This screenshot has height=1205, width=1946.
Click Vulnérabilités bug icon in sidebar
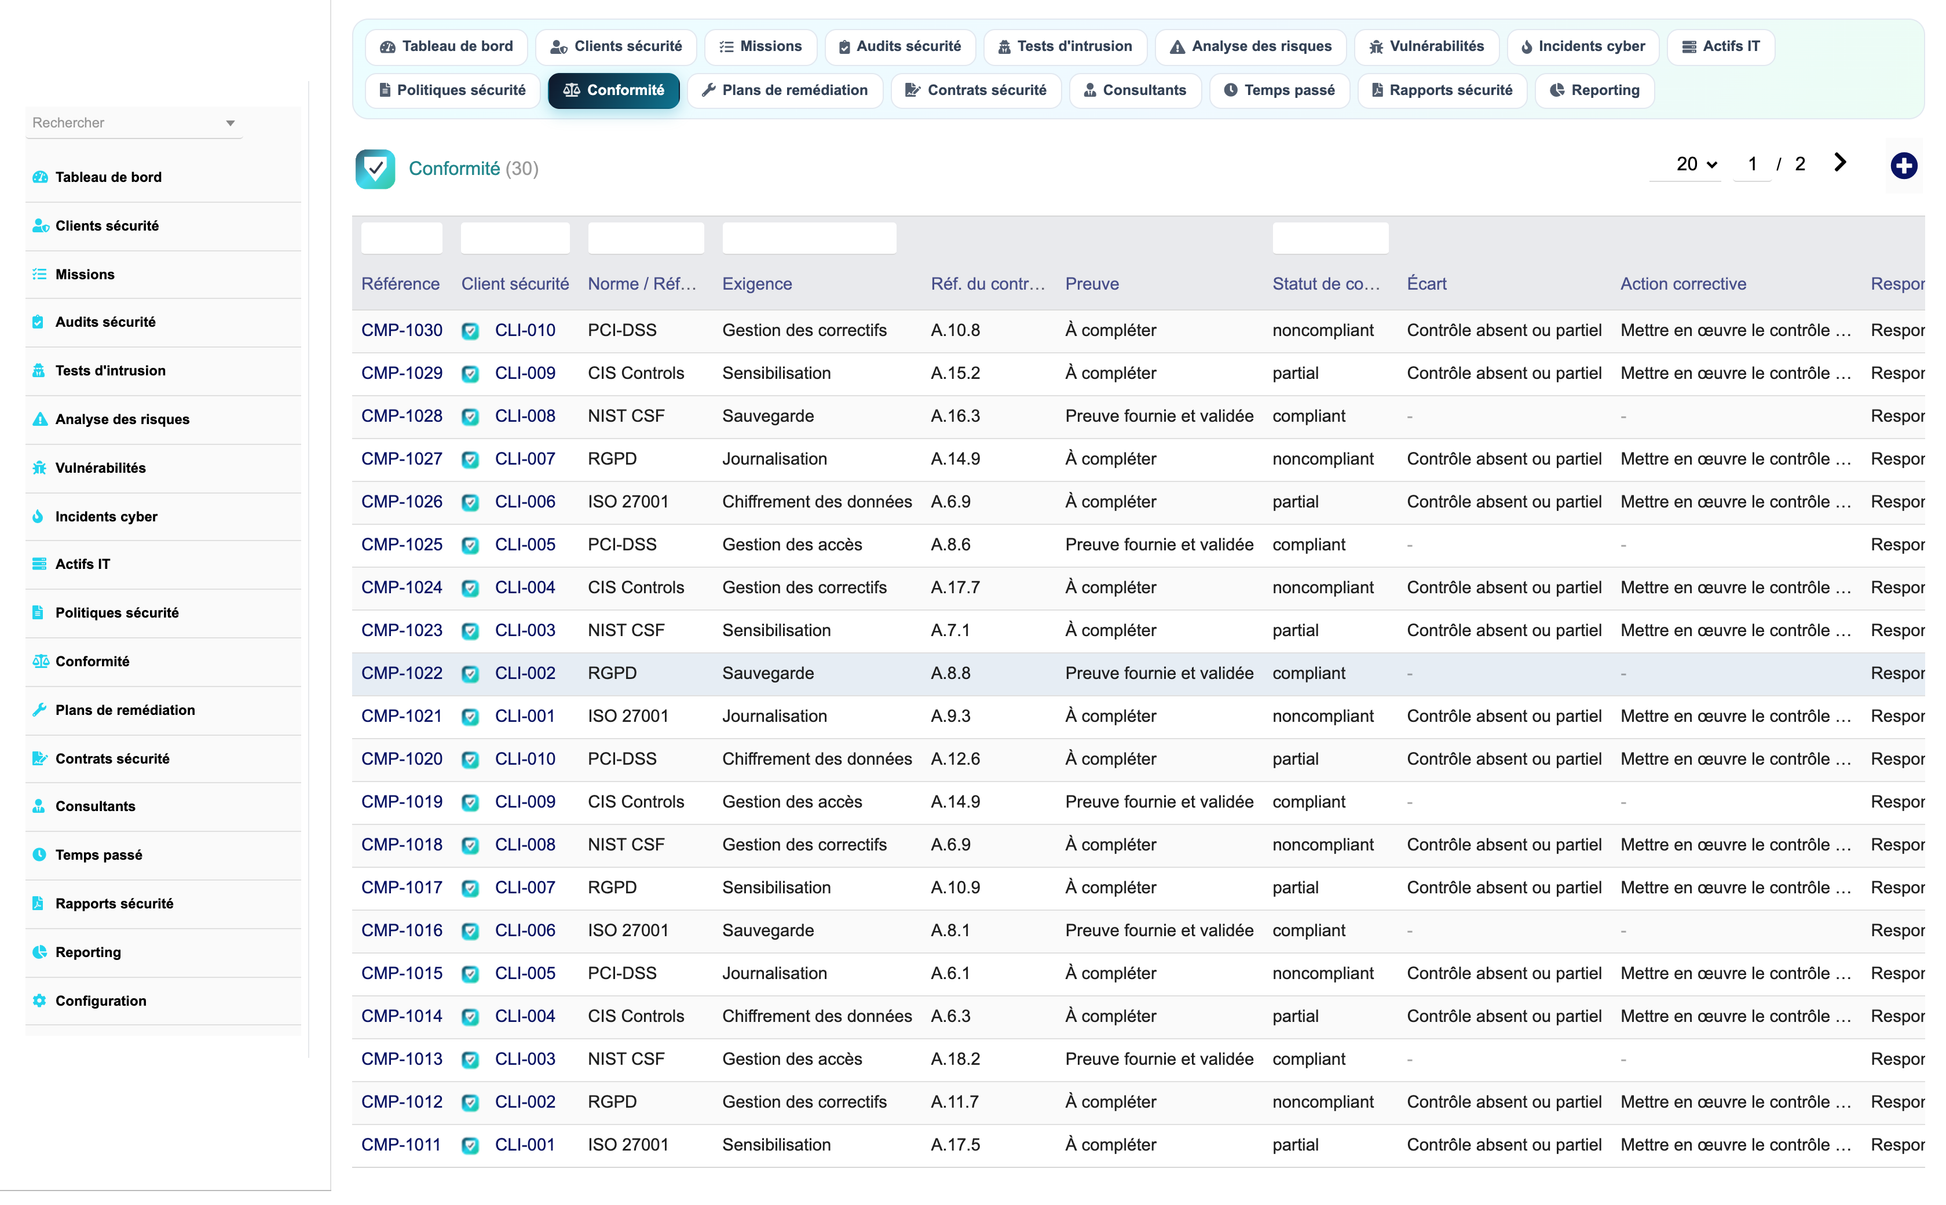pos(40,468)
